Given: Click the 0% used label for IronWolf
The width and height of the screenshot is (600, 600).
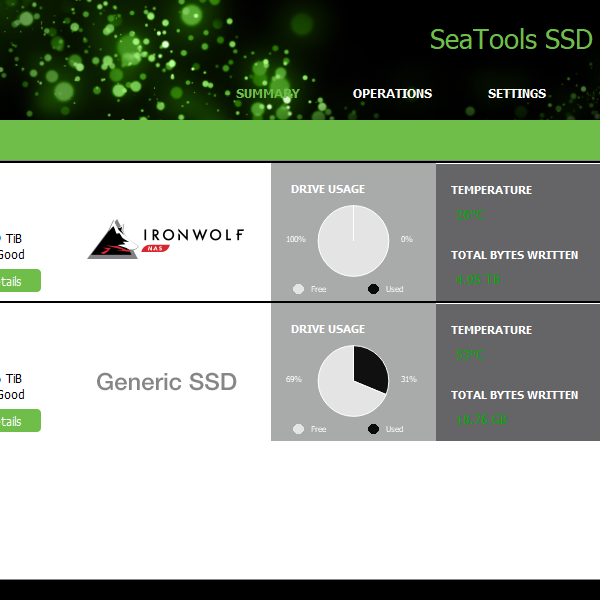Looking at the screenshot, I should pyautogui.click(x=407, y=239).
